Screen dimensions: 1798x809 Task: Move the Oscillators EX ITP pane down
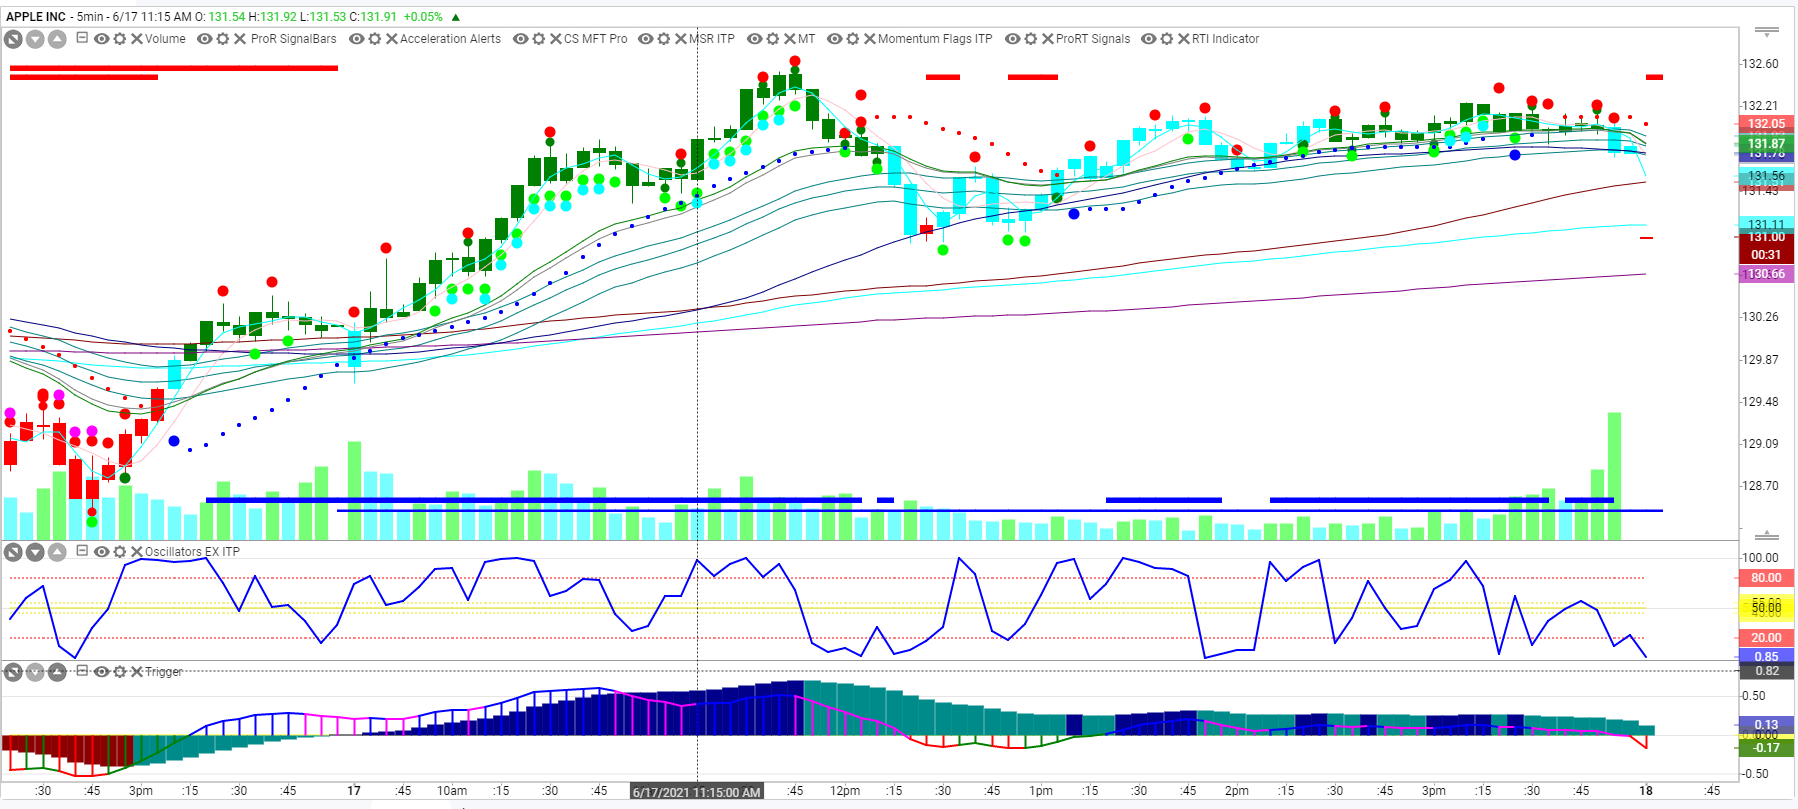click(x=35, y=552)
